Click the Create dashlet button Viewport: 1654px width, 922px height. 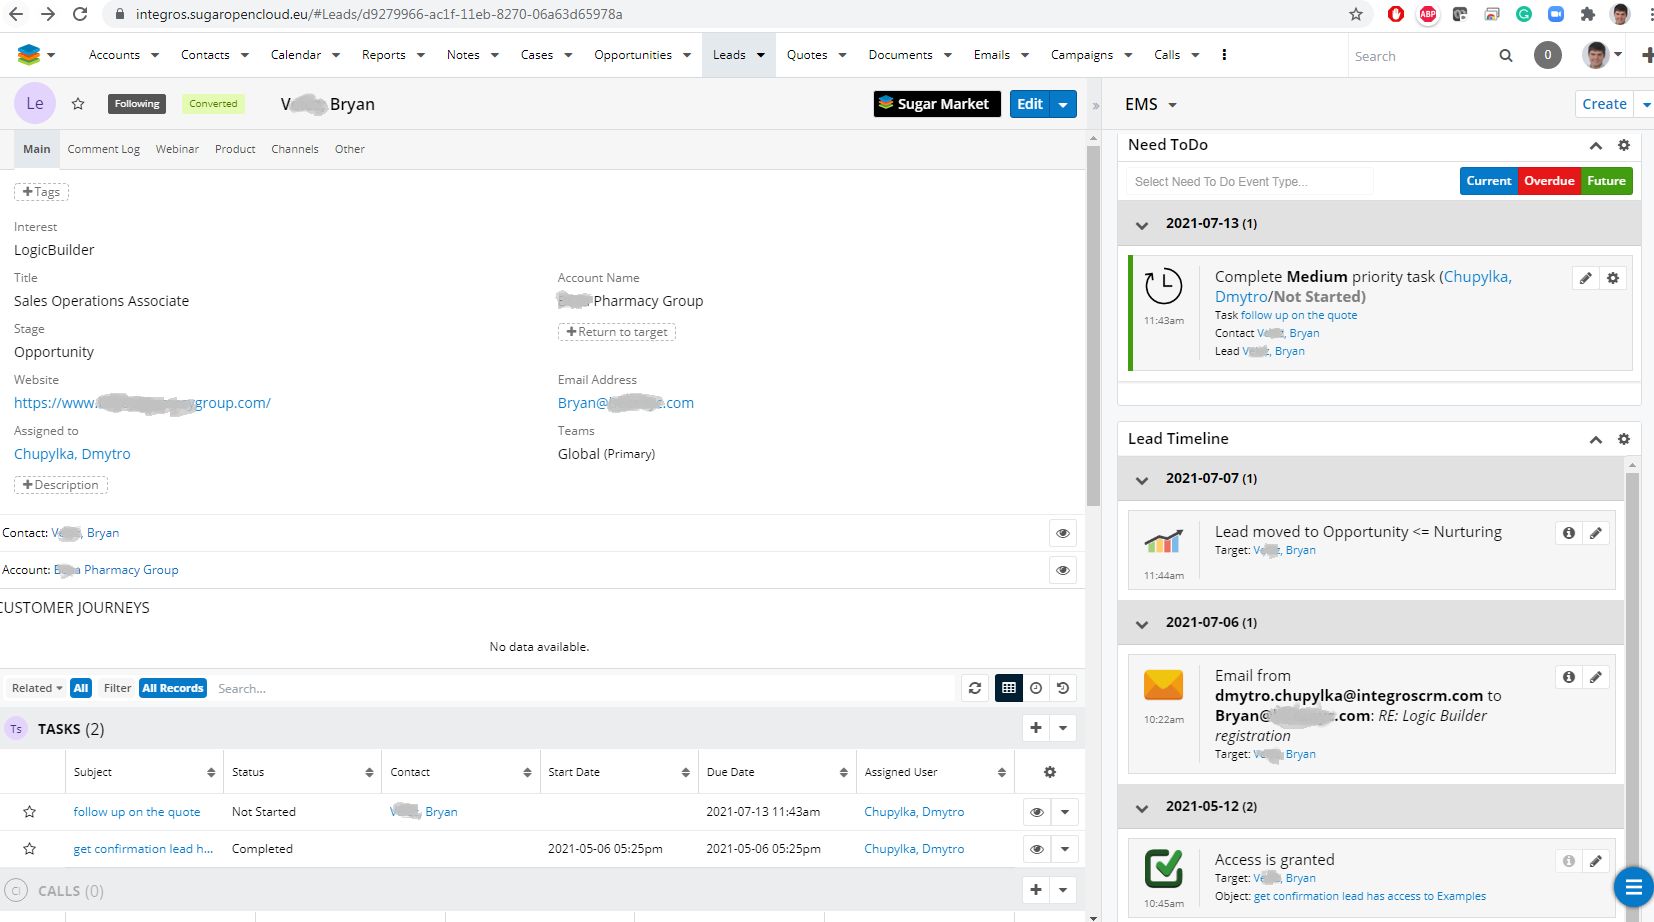(x=1604, y=104)
